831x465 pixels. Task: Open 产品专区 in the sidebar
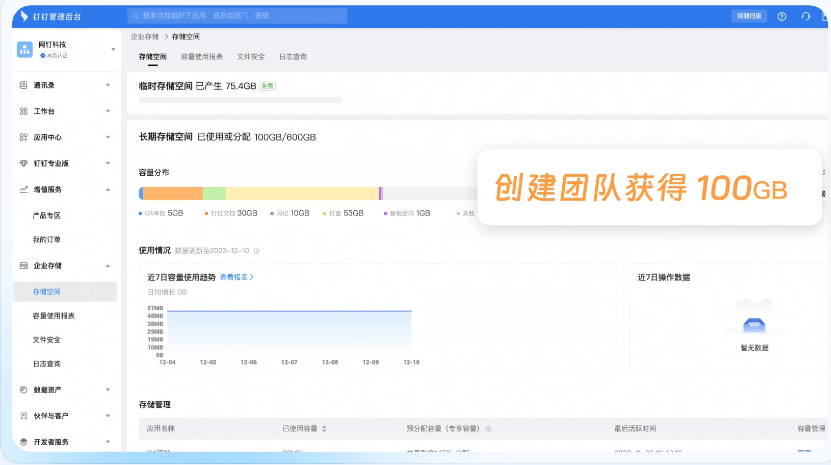click(x=47, y=215)
